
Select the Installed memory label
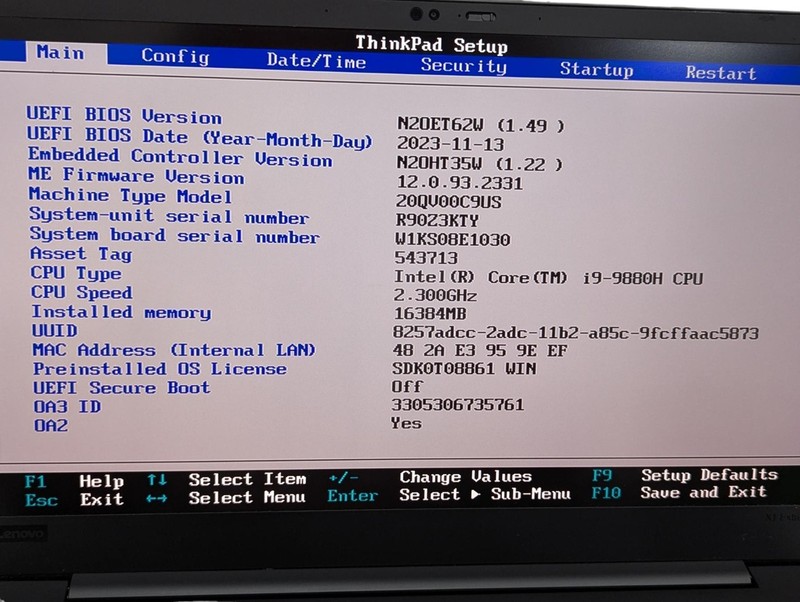(121, 312)
